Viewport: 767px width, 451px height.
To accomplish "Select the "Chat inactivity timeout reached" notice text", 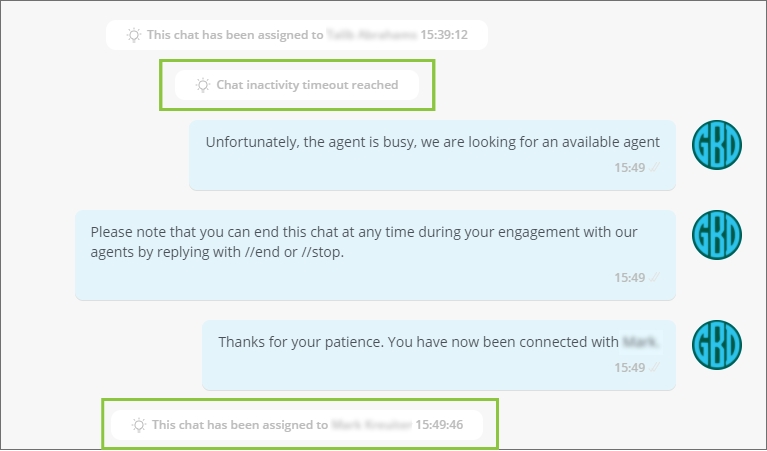I will click(307, 85).
